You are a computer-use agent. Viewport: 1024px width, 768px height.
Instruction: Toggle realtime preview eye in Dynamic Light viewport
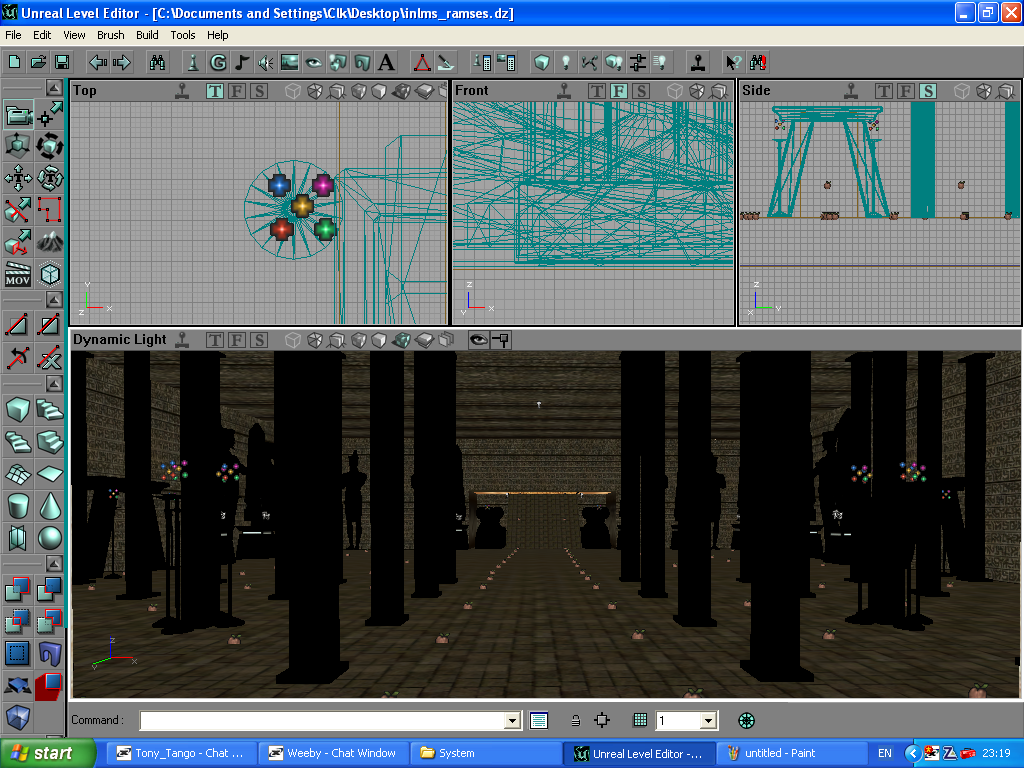point(478,340)
